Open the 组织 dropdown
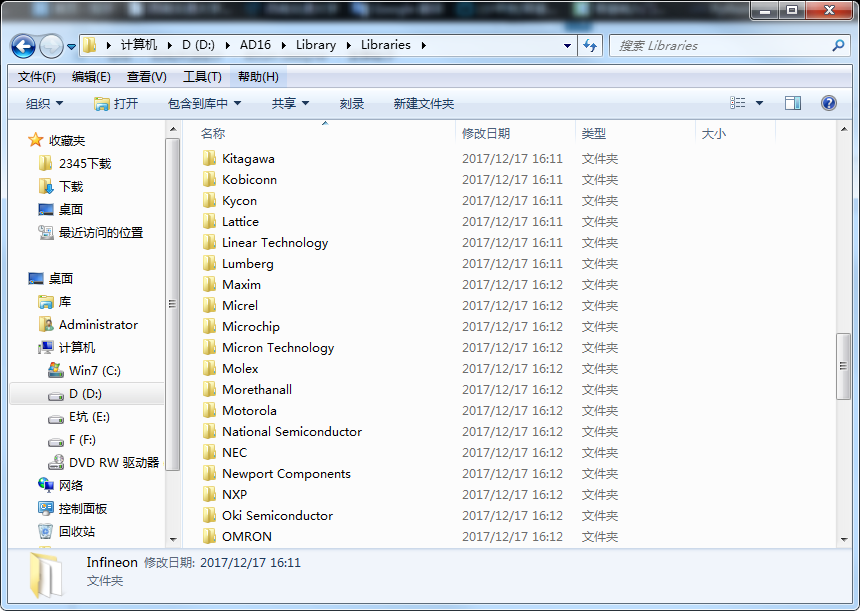The height and width of the screenshot is (611, 860). click(44, 103)
